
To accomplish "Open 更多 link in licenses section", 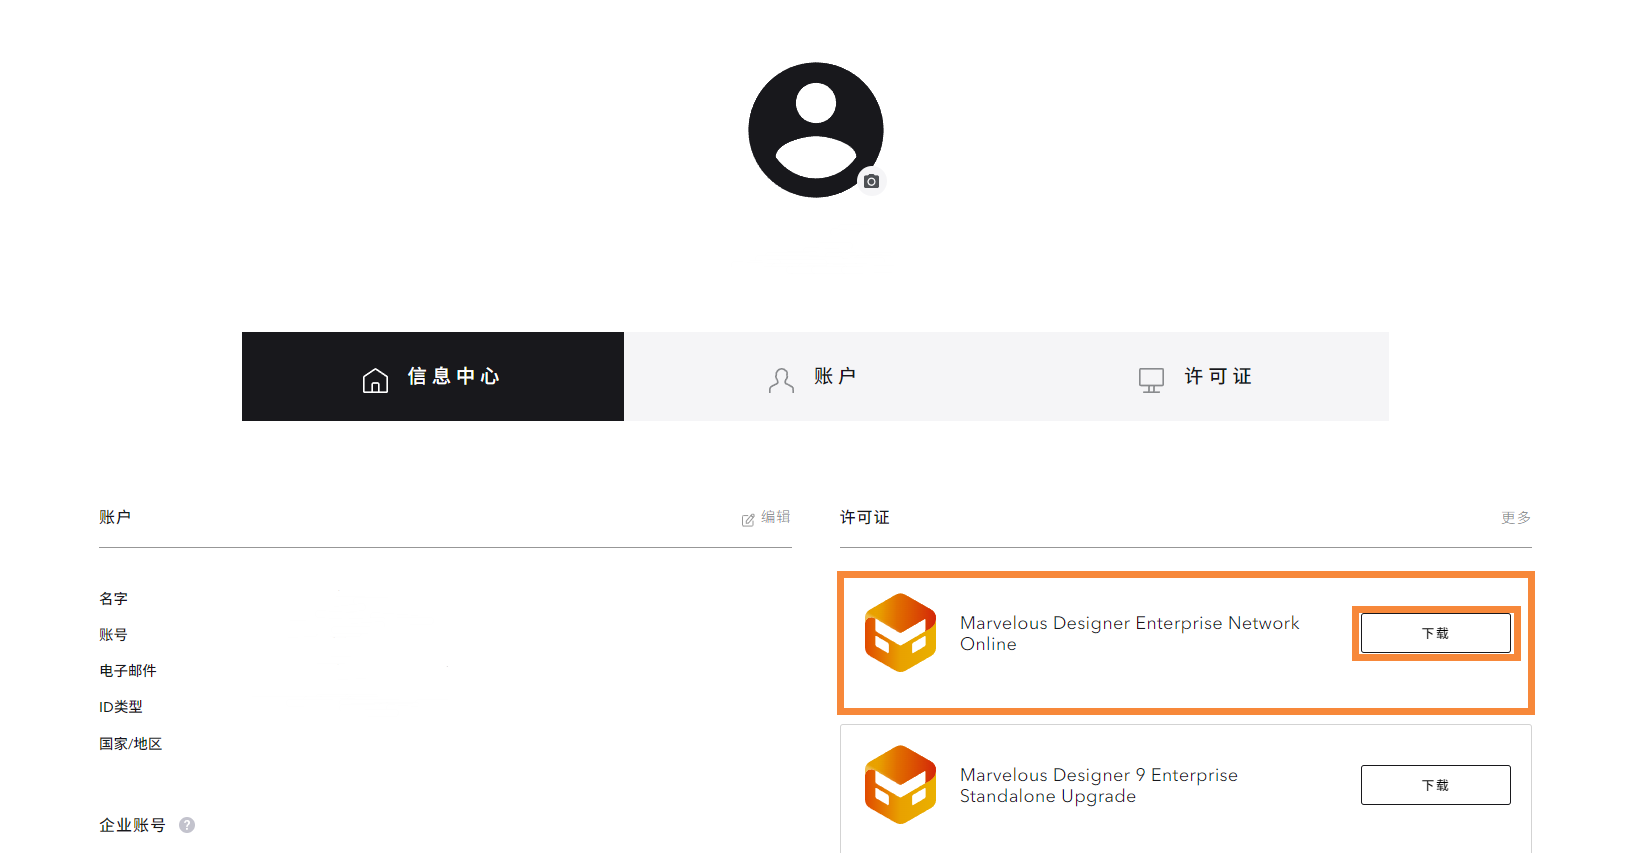I will pyautogui.click(x=1516, y=517).
